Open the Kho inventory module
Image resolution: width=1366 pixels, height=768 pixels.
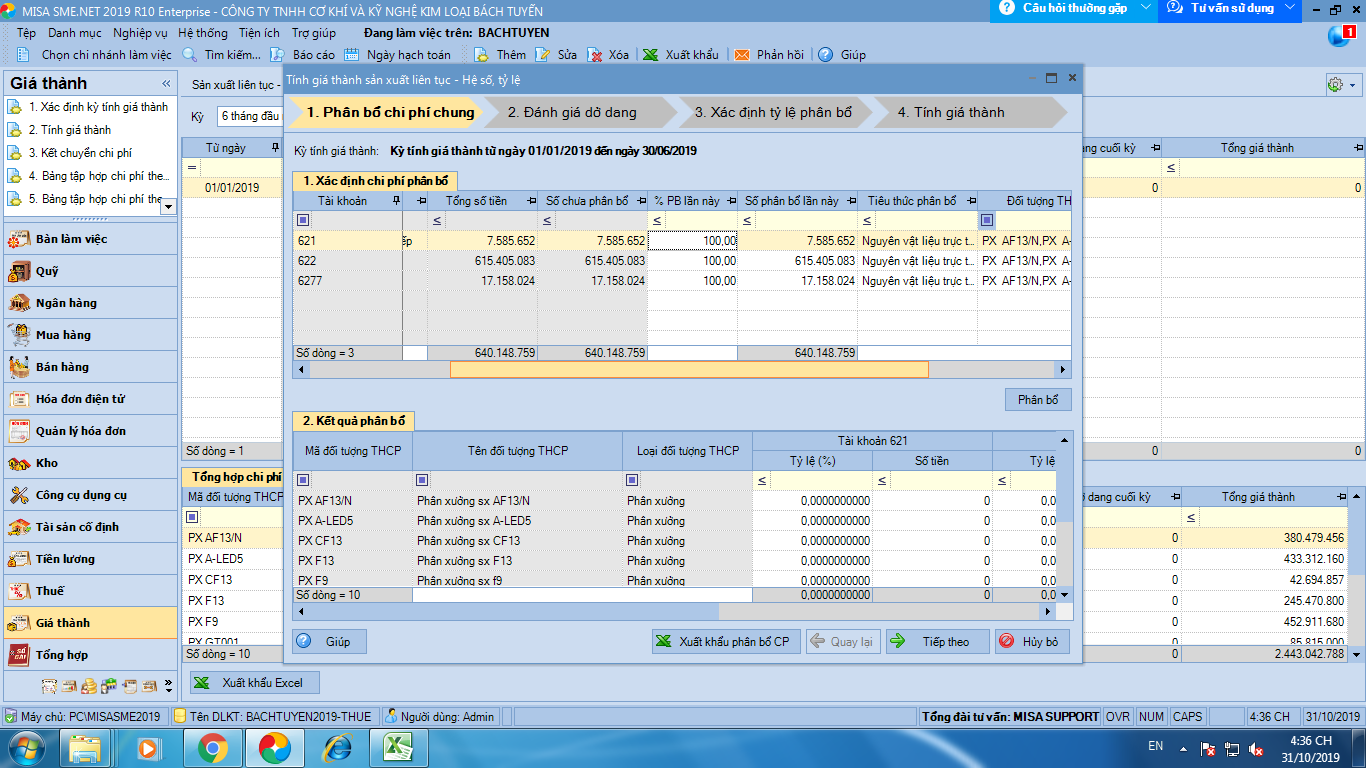pos(90,463)
